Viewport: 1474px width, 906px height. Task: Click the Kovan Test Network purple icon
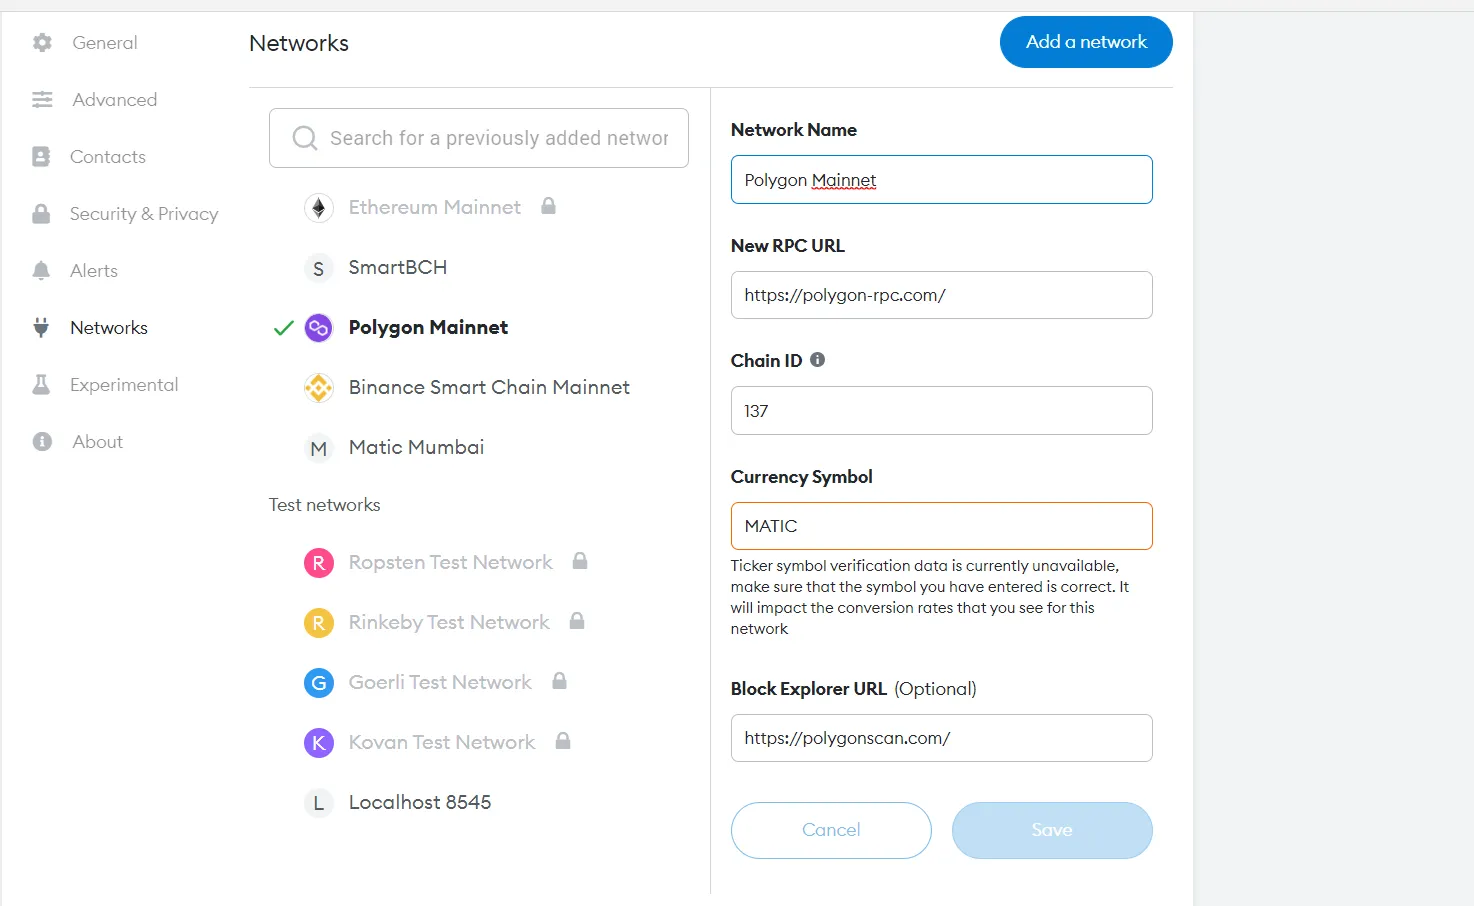[x=318, y=743]
